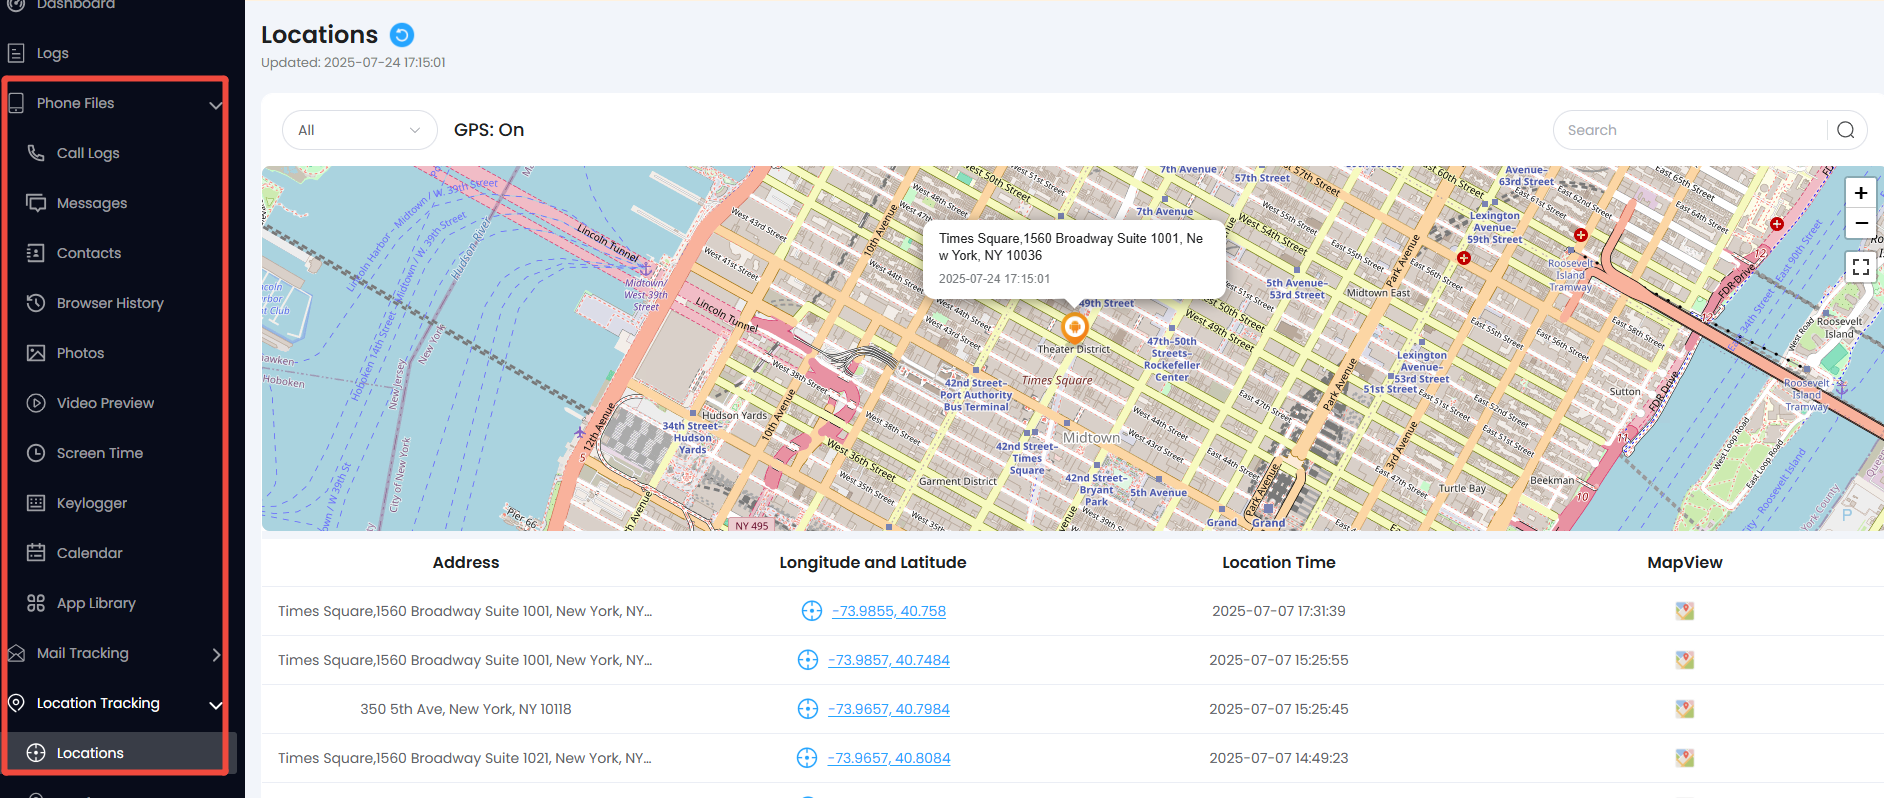Collapse the Phone Files section

coord(215,104)
